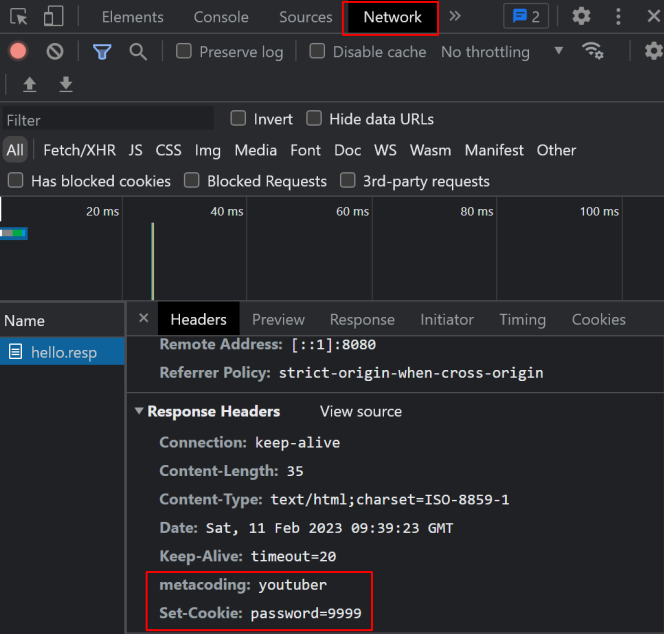Filter by Fetch/XHR requests
The image size is (664, 634).
pos(80,150)
